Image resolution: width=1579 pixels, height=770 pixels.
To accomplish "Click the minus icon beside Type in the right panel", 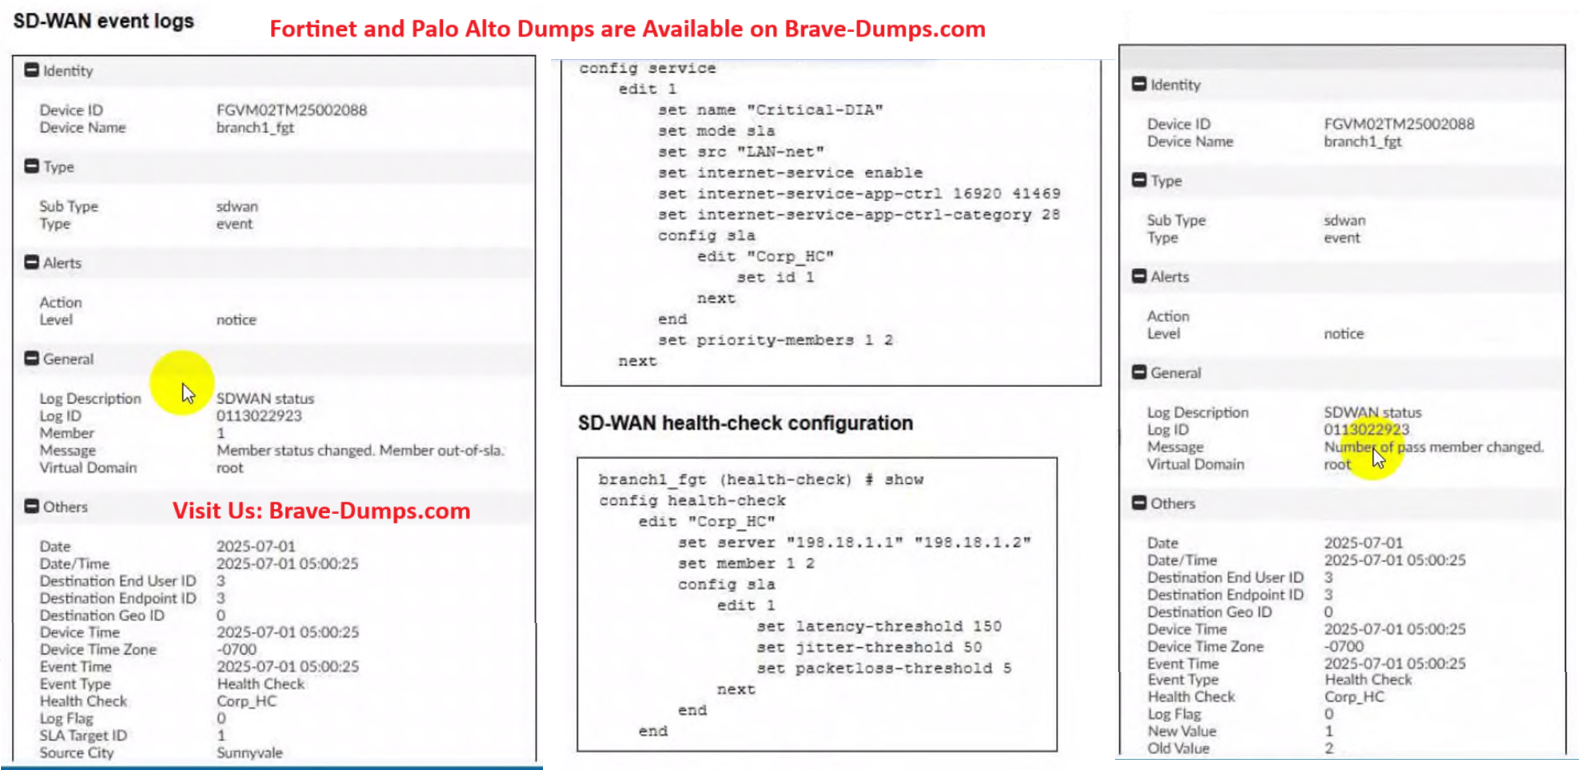I will tap(1139, 180).
